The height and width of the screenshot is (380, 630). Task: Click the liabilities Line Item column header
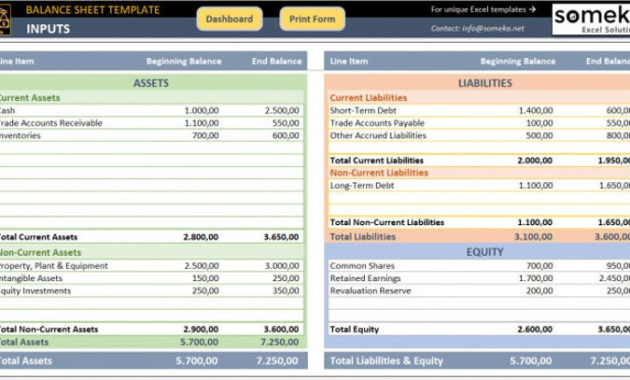349,61
